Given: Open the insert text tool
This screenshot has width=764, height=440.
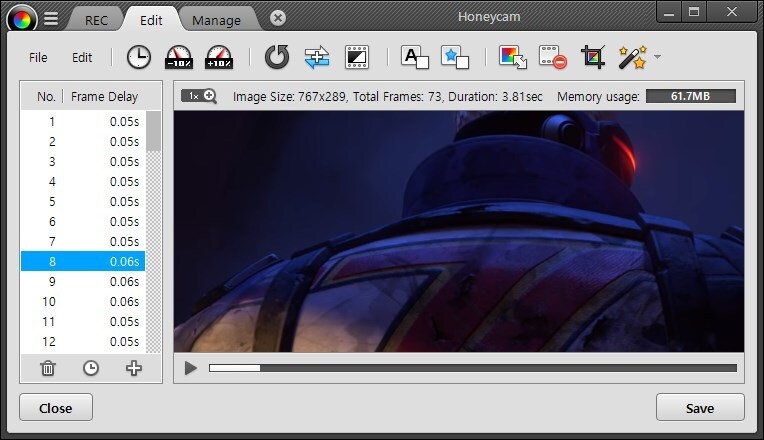Looking at the screenshot, I should (414, 58).
